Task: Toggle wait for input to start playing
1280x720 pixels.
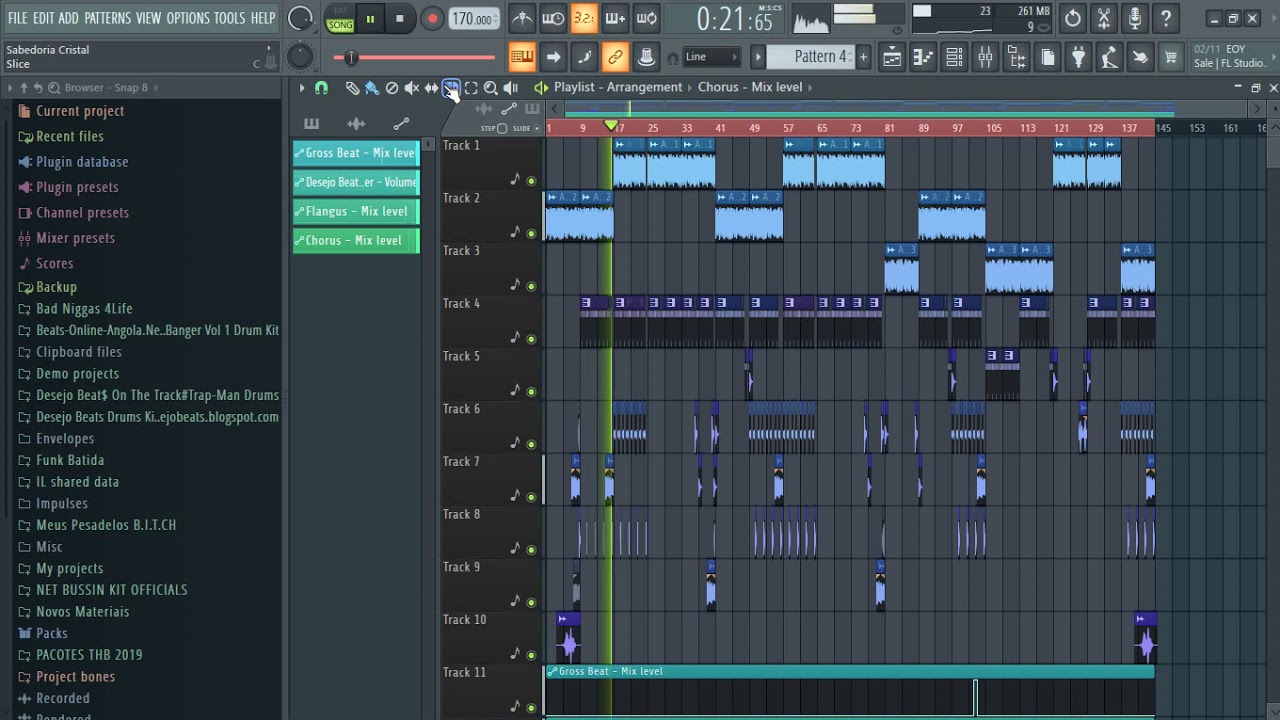Action: pyautogui.click(x=553, y=19)
